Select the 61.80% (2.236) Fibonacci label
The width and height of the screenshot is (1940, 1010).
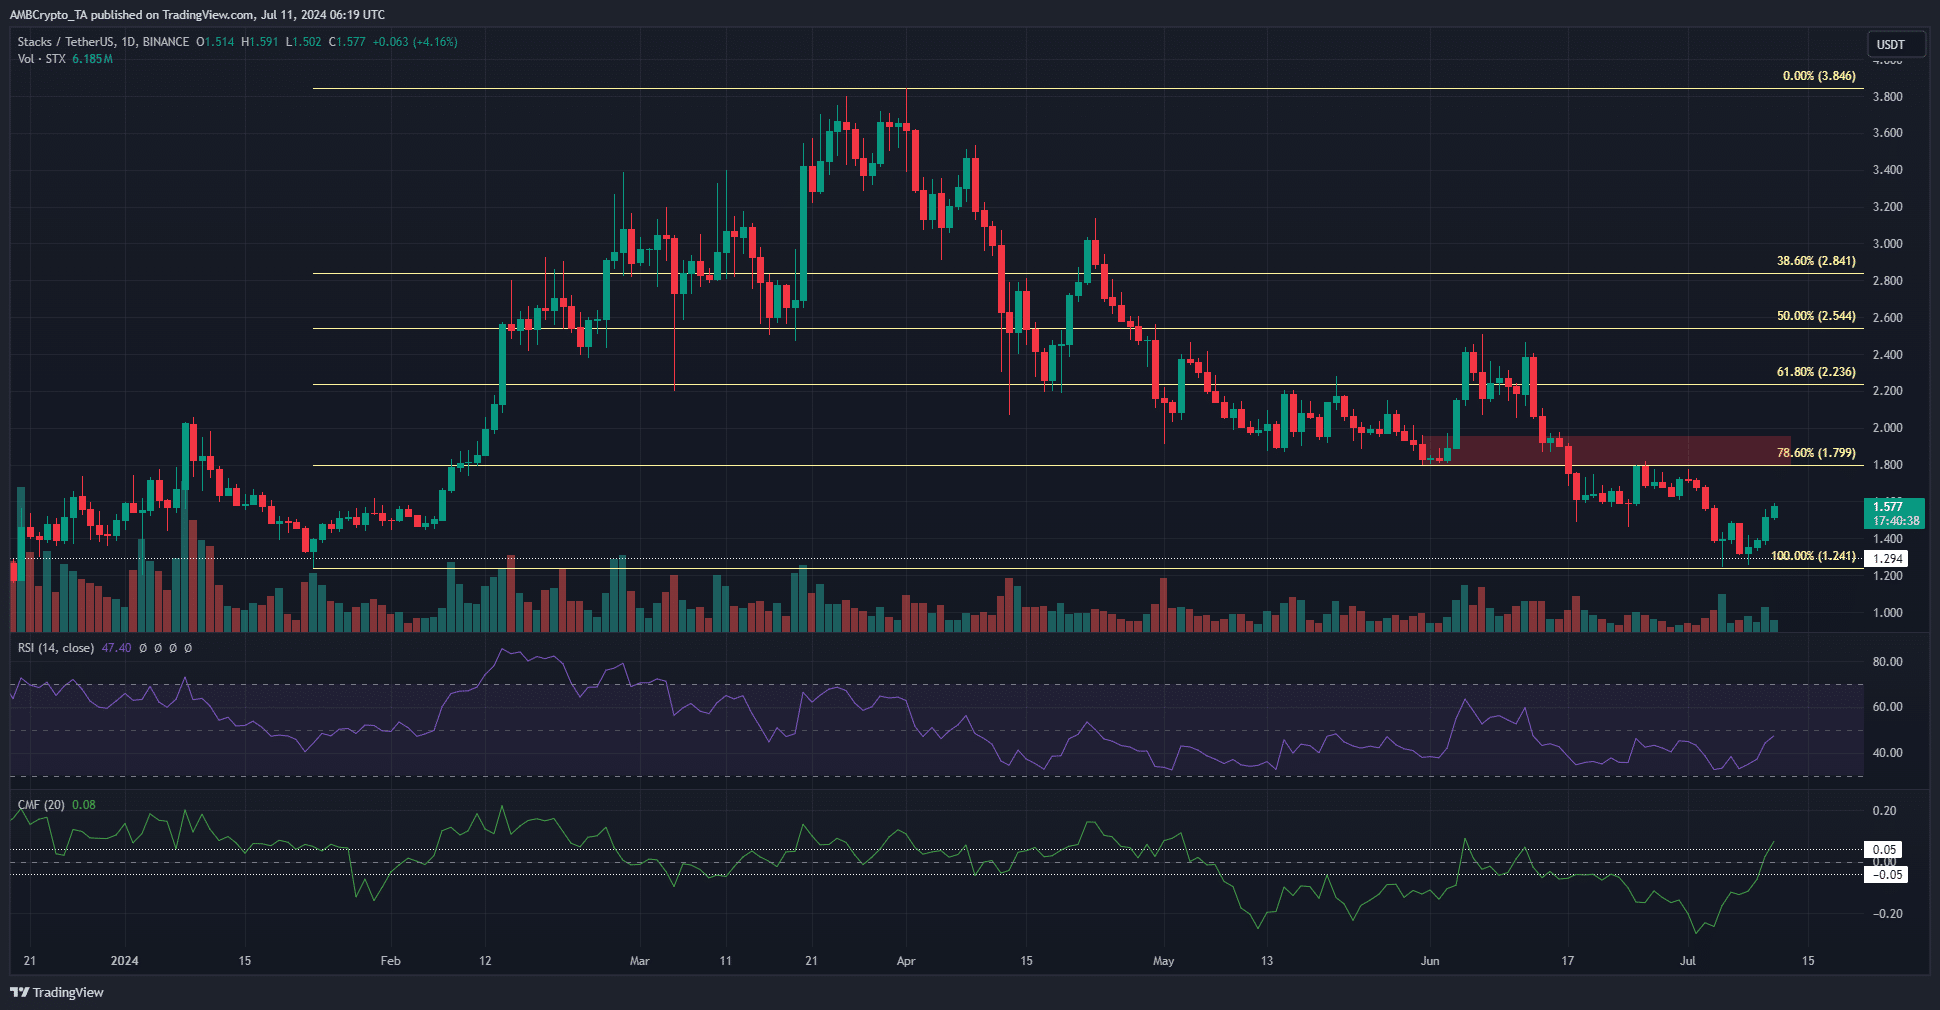click(x=1816, y=372)
